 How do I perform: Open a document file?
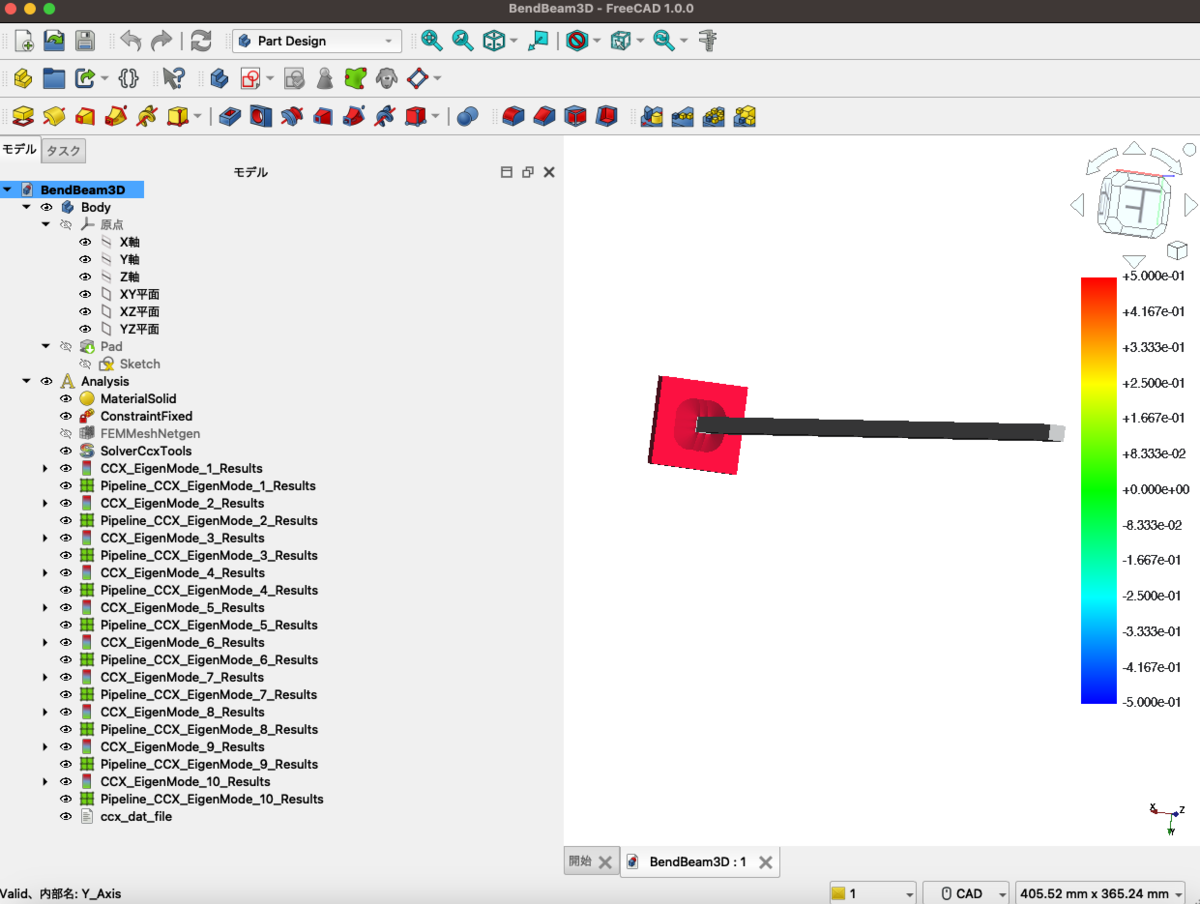tap(54, 41)
